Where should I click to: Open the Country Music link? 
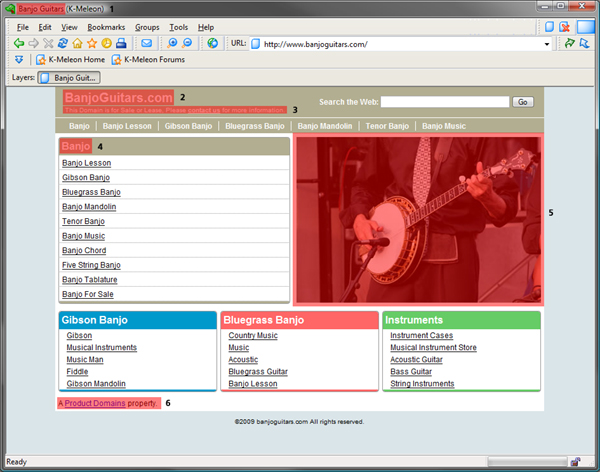pyautogui.click(x=253, y=335)
